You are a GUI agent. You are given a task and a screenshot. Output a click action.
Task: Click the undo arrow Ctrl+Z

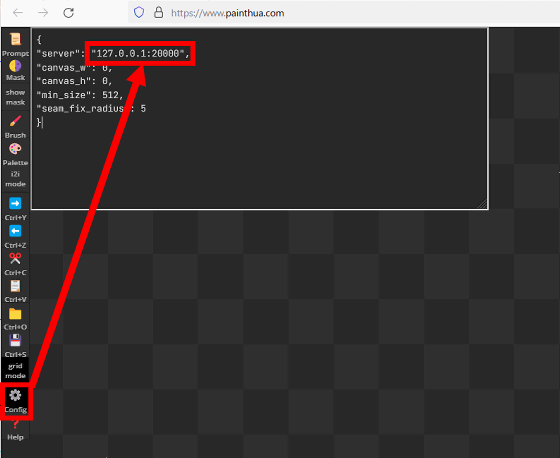coord(15,237)
